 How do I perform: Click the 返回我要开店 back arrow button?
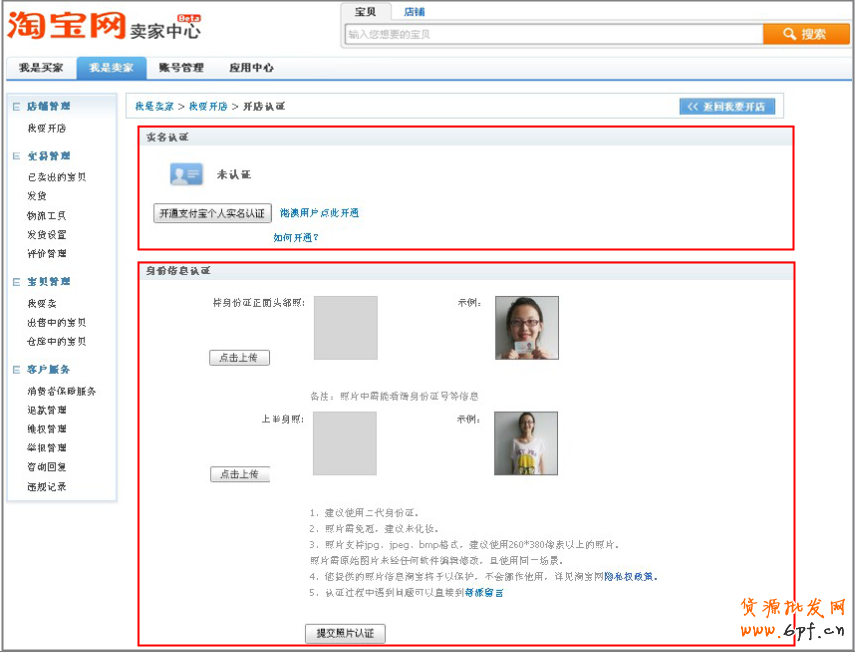click(727, 106)
